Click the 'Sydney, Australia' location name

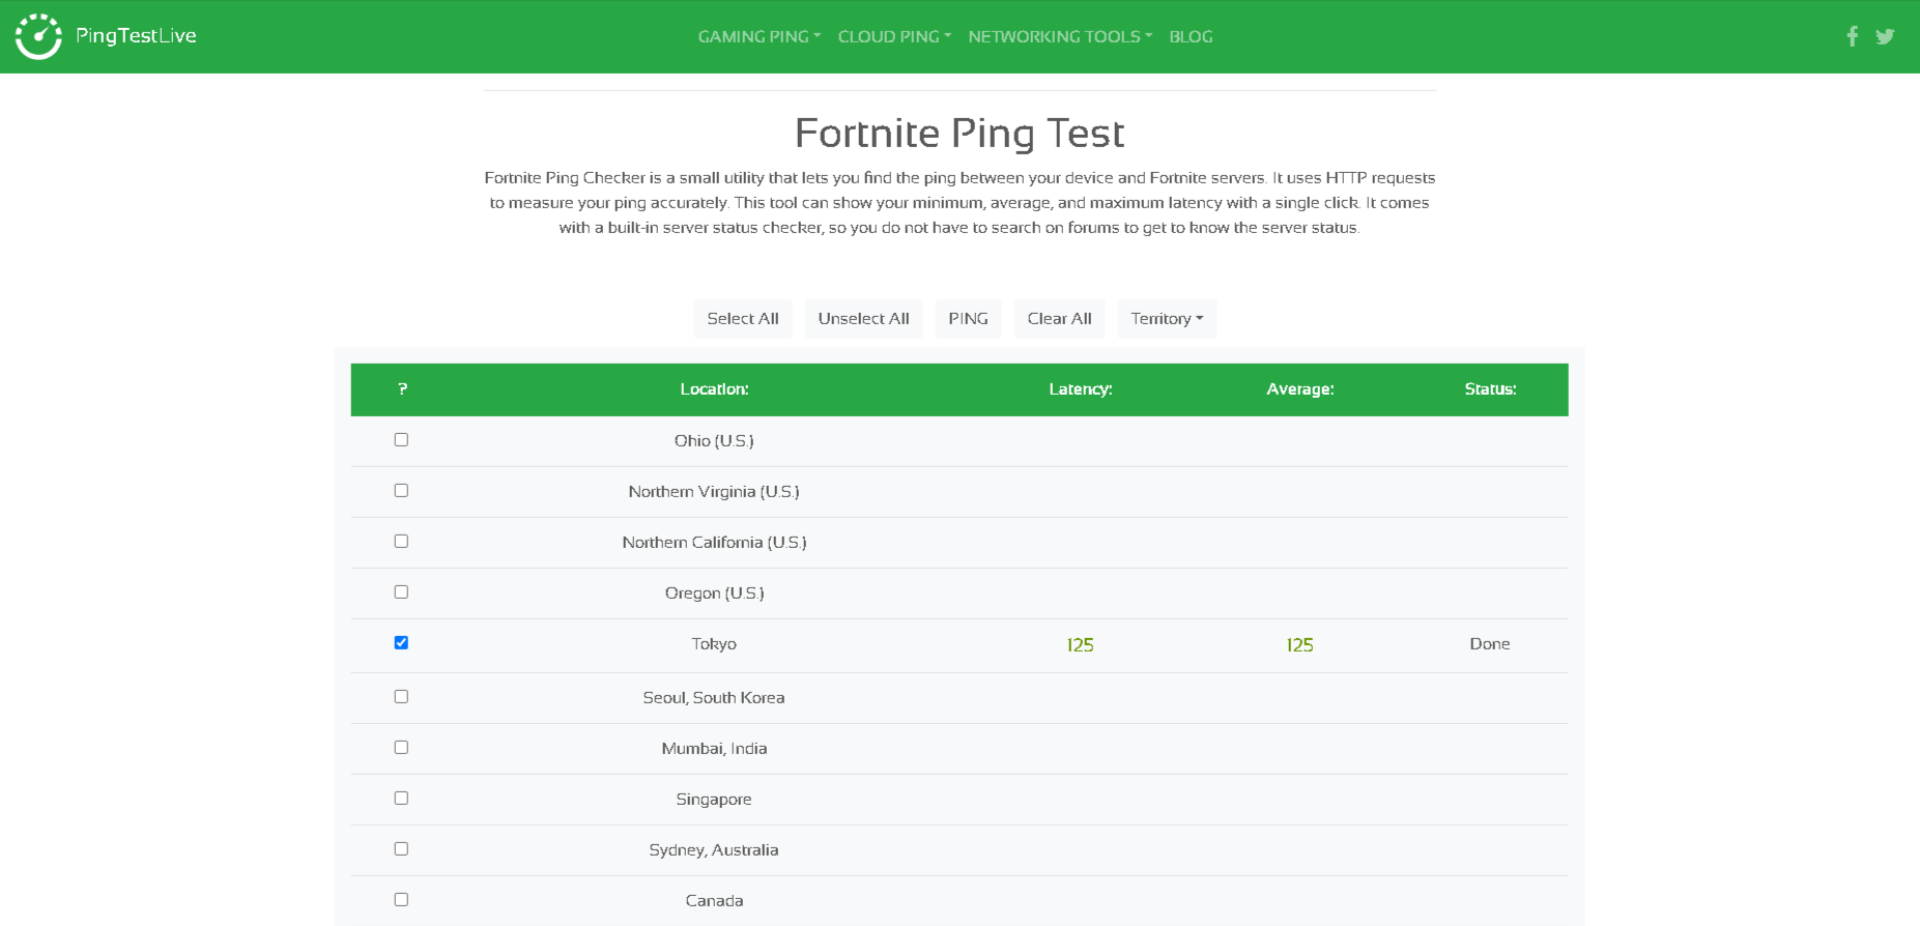[714, 850]
